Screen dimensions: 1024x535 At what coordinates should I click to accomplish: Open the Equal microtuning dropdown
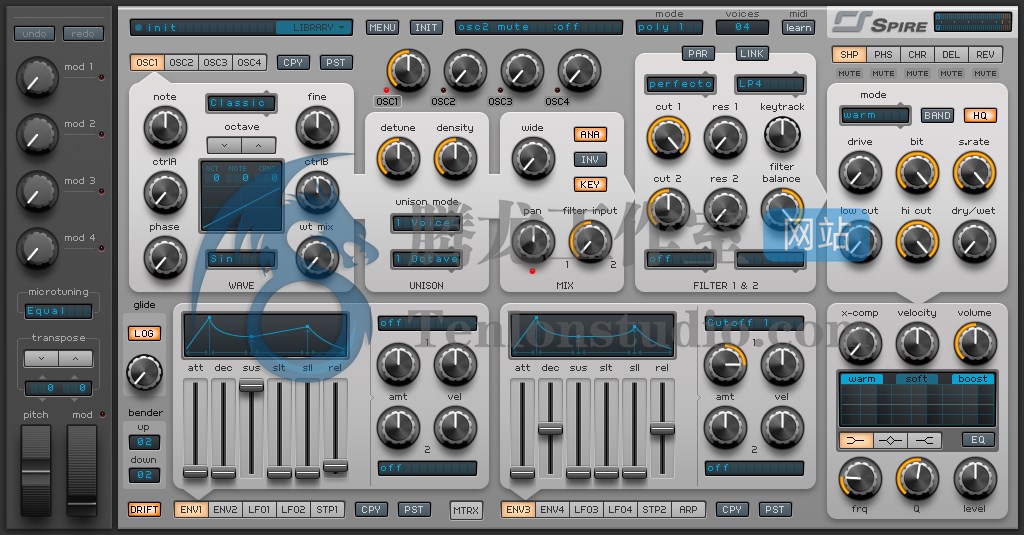point(58,311)
